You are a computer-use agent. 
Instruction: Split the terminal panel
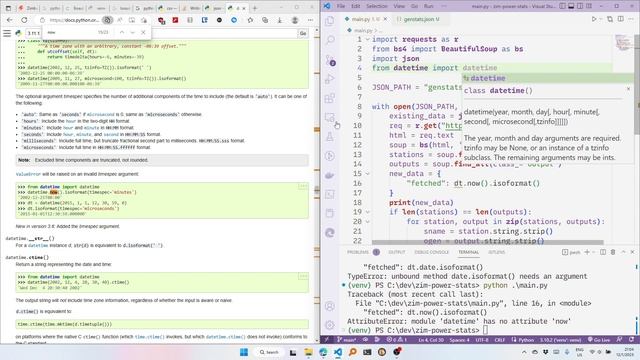click(x=603, y=252)
